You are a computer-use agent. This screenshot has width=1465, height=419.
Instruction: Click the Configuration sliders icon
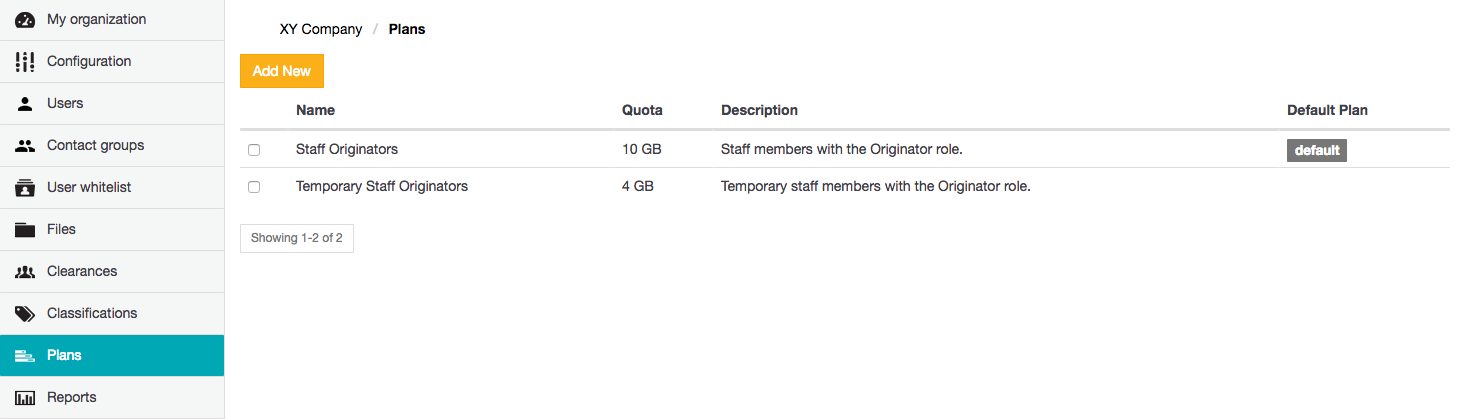(x=26, y=62)
